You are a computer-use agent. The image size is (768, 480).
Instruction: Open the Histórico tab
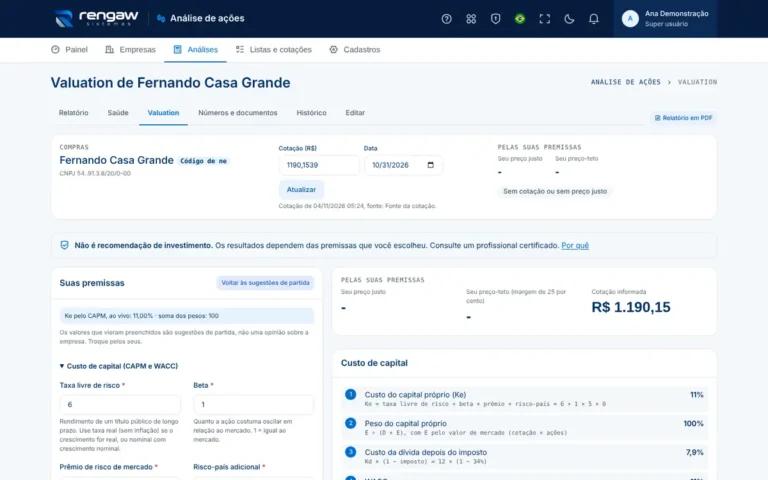[311, 113]
